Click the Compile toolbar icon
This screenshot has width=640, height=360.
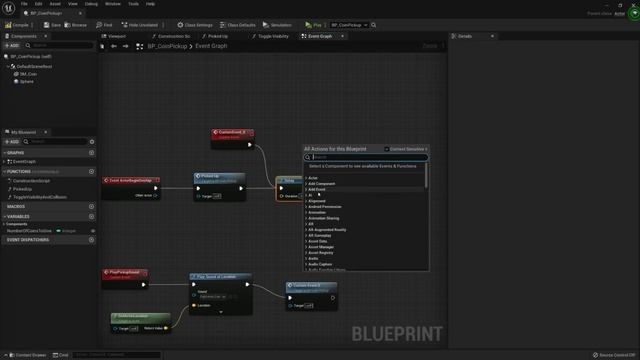8,25
